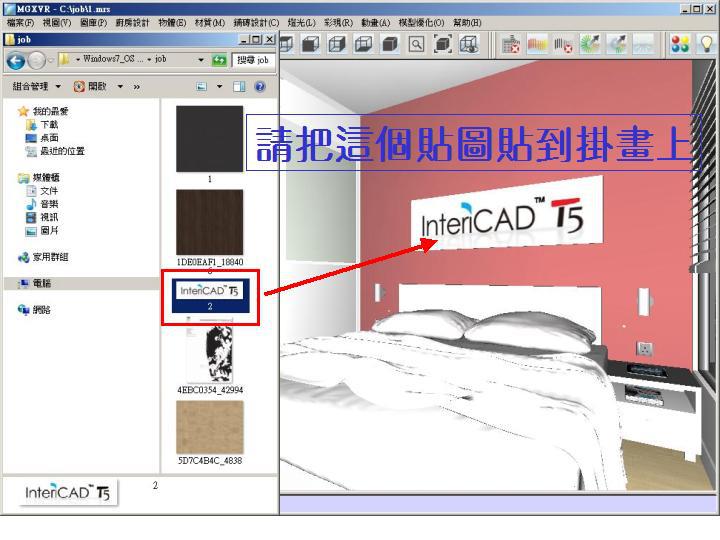
Task: Open the 組合管理 dropdown in Explorer
Action: [x=35, y=87]
